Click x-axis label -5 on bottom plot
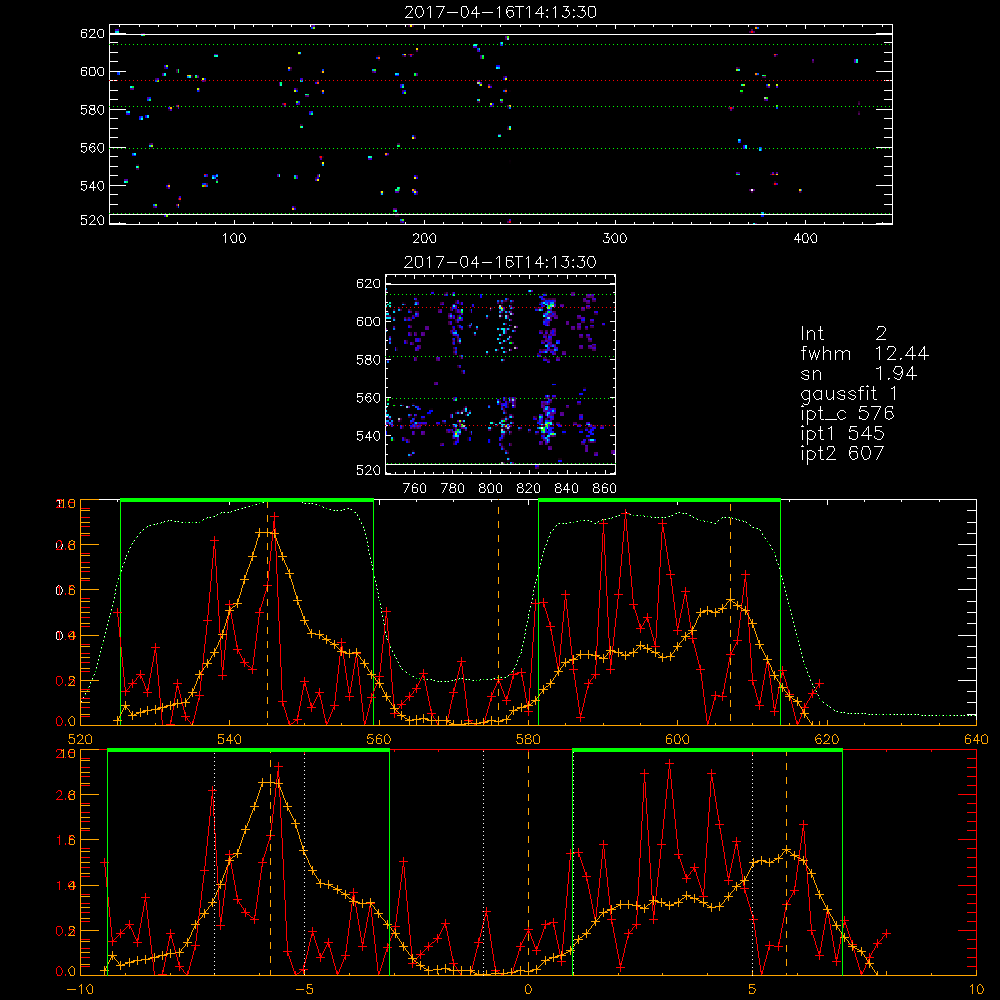Viewport: 1000px width, 1000px height. coord(305,989)
